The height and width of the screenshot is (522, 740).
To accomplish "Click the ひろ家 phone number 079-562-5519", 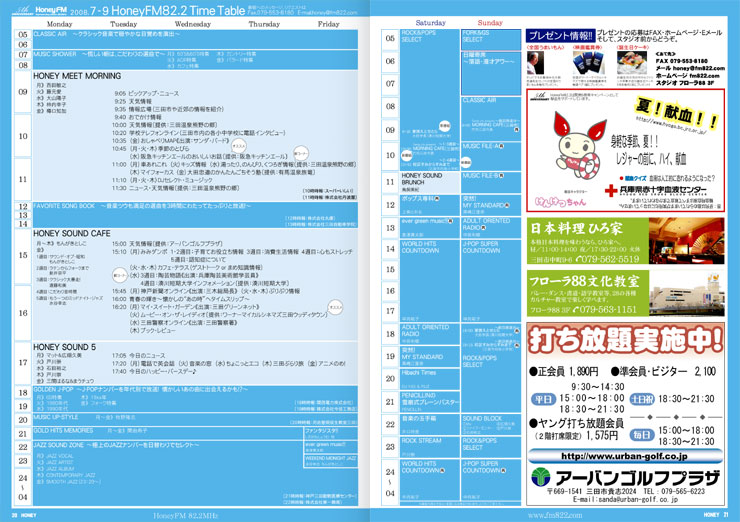I will point(607,259).
